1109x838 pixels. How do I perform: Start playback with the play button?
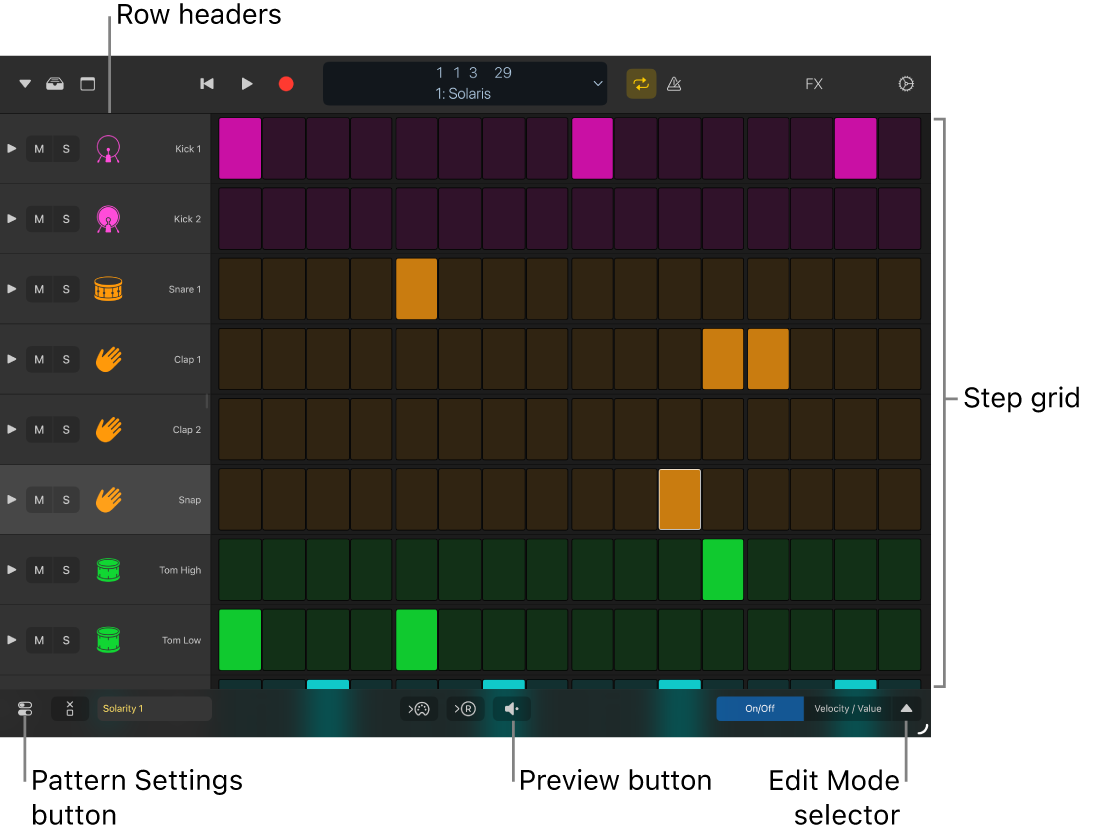[247, 84]
